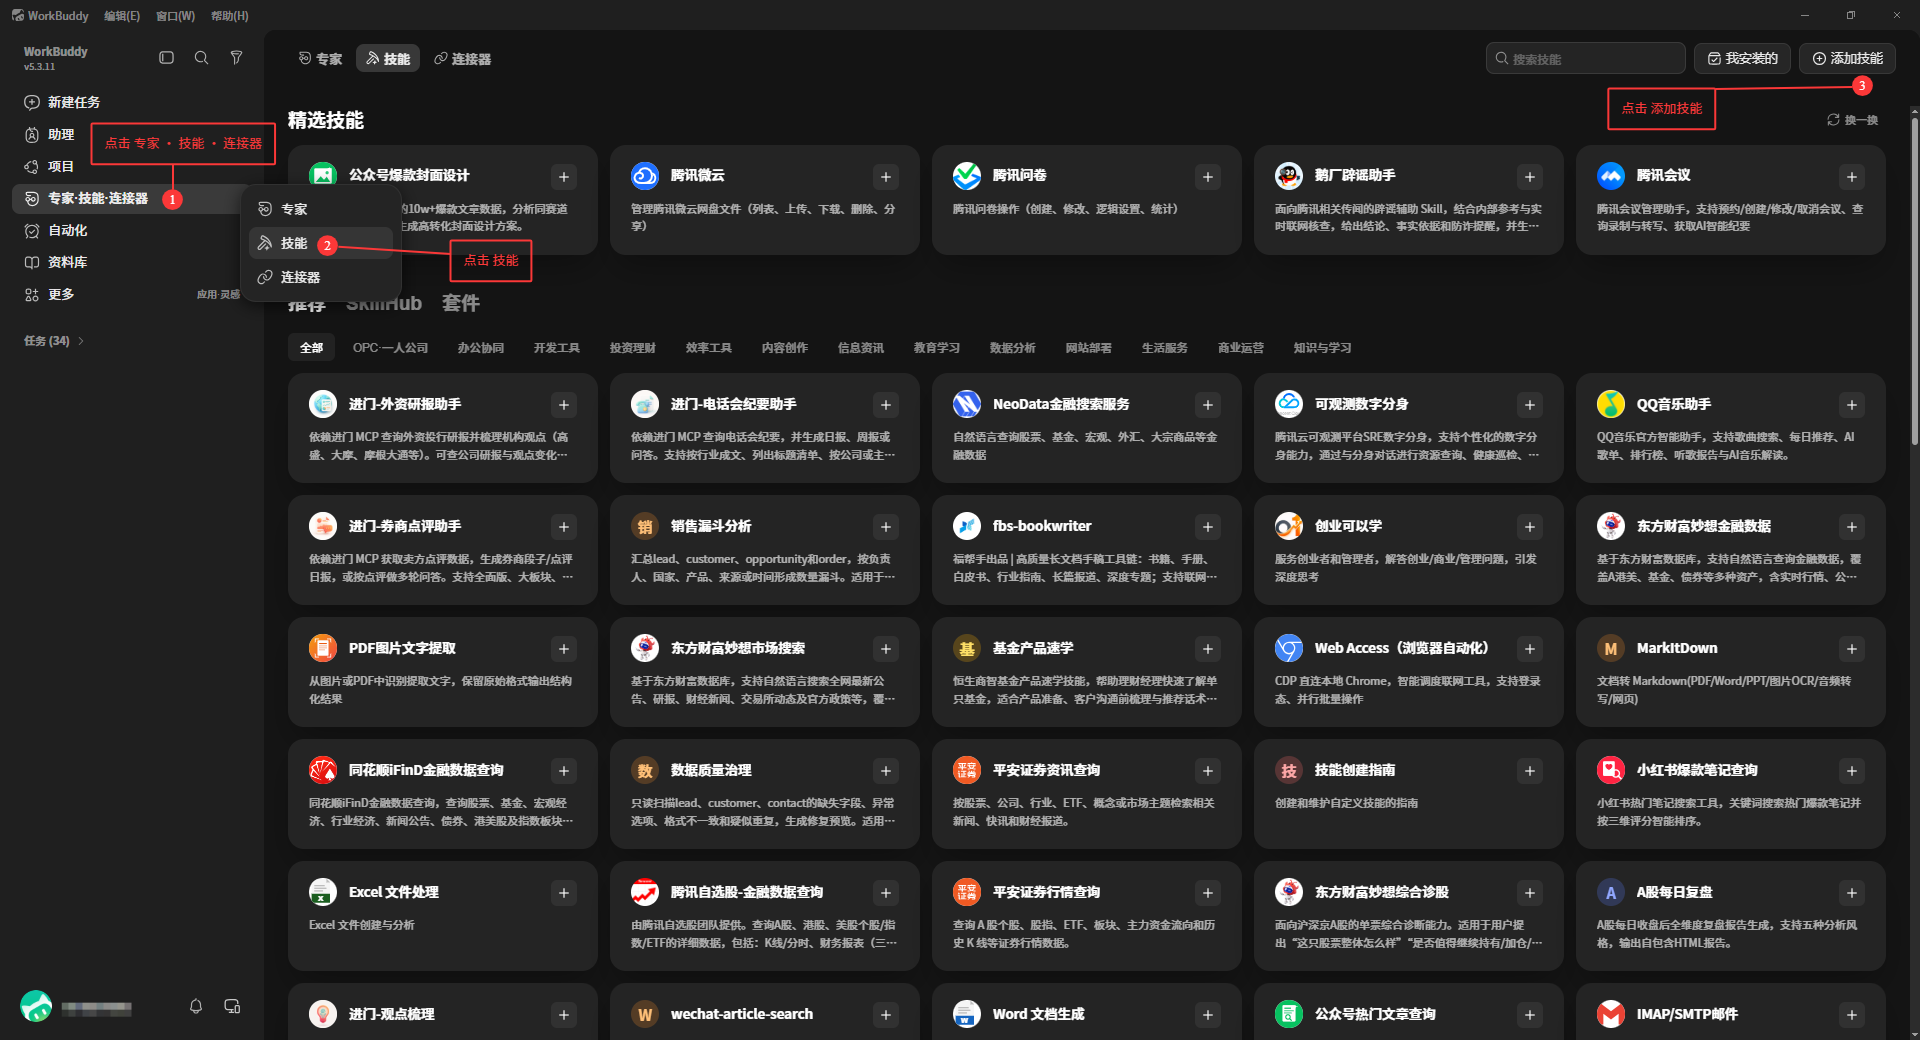Switch to the 专家 tab at top

(x=321, y=59)
